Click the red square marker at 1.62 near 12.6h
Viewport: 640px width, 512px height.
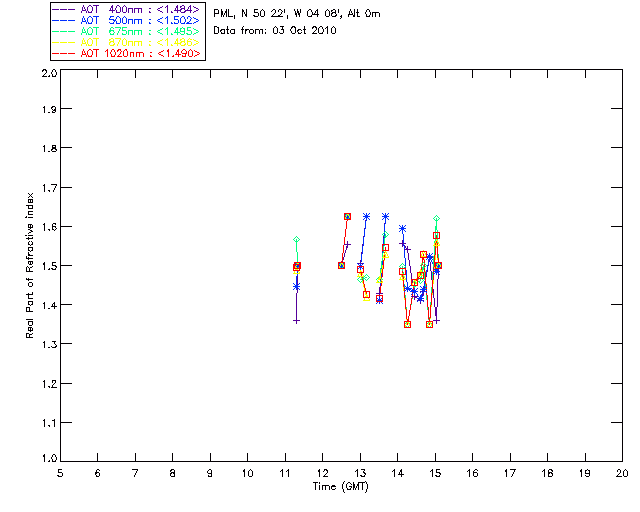tap(347, 216)
